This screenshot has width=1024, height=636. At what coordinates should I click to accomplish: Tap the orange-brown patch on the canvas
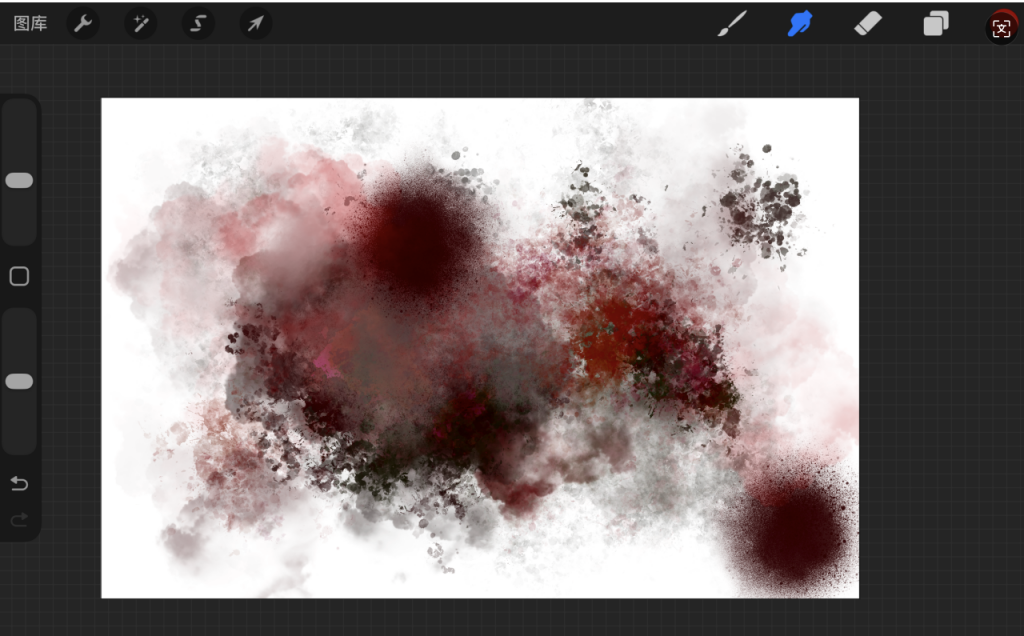point(610,345)
